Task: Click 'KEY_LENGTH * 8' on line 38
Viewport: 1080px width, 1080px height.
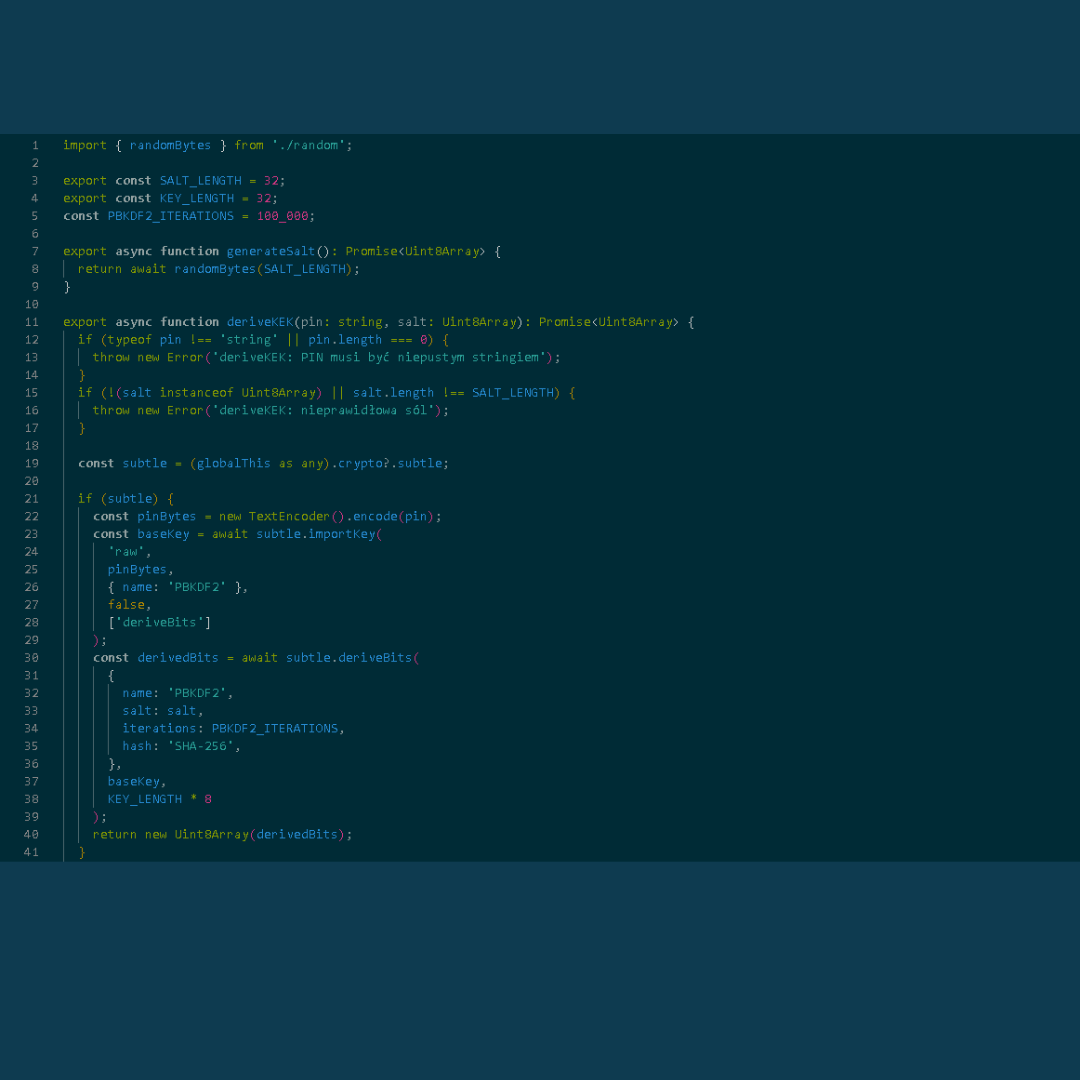Action: point(160,800)
